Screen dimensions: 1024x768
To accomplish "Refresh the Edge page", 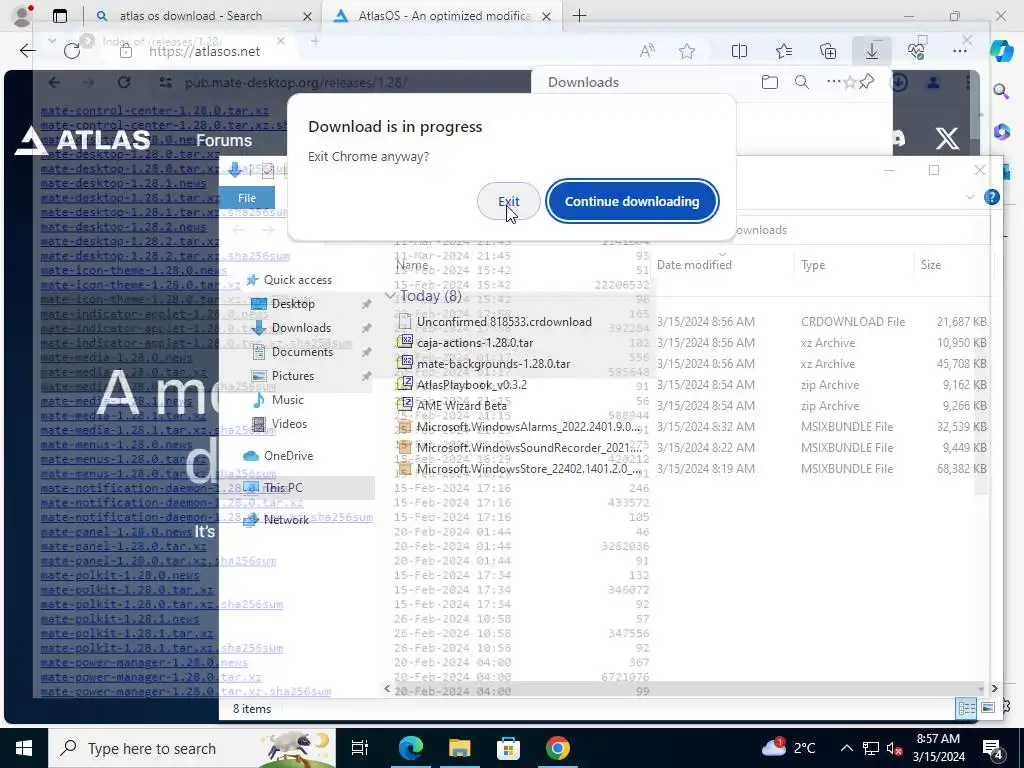I will pyautogui.click(x=72, y=51).
